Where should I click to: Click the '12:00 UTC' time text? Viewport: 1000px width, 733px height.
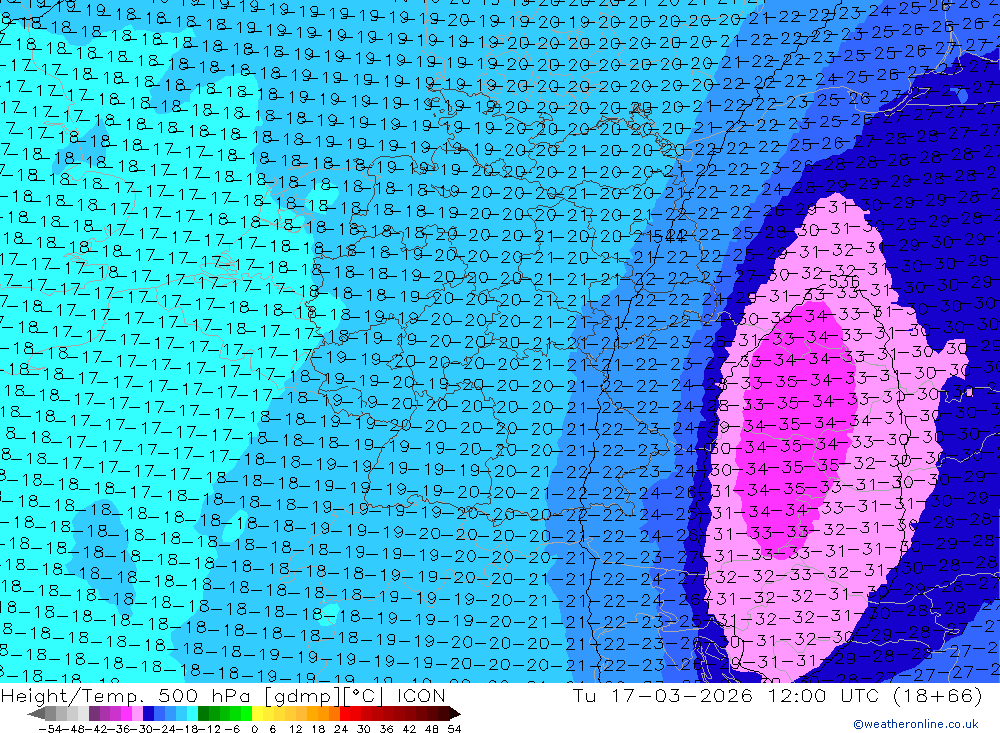(x=823, y=695)
